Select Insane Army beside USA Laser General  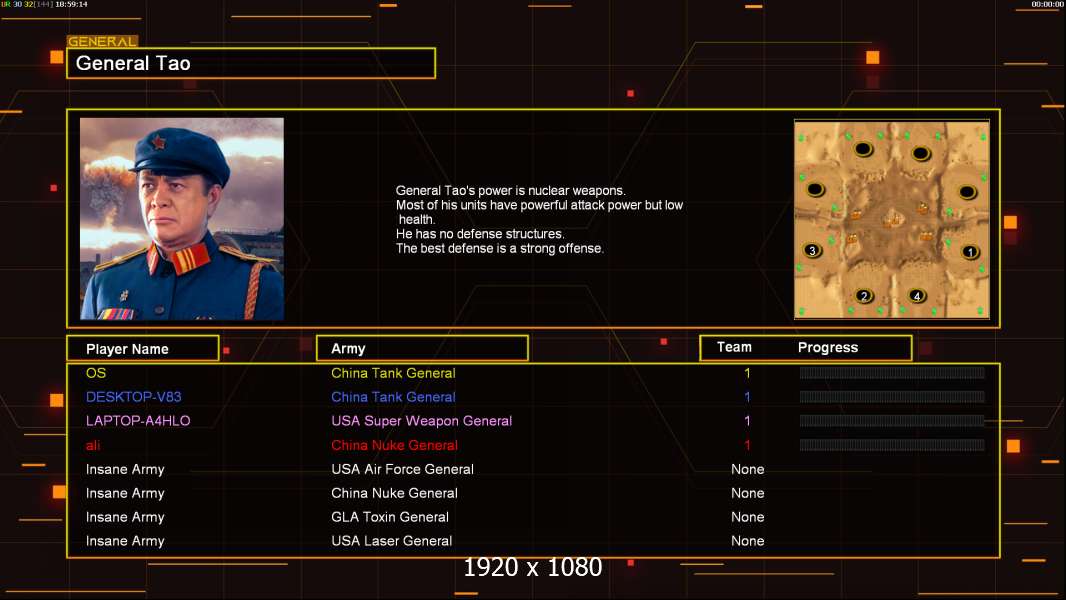(125, 542)
